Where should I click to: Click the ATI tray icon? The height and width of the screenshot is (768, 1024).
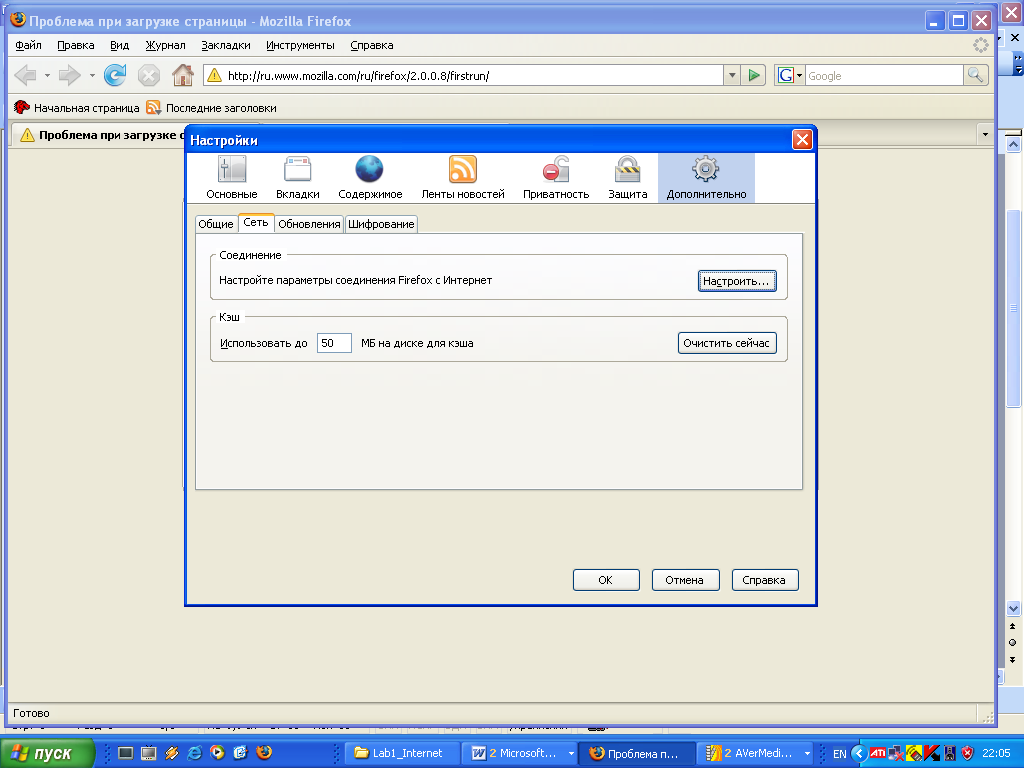pyautogui.click(x=878, y=753)
